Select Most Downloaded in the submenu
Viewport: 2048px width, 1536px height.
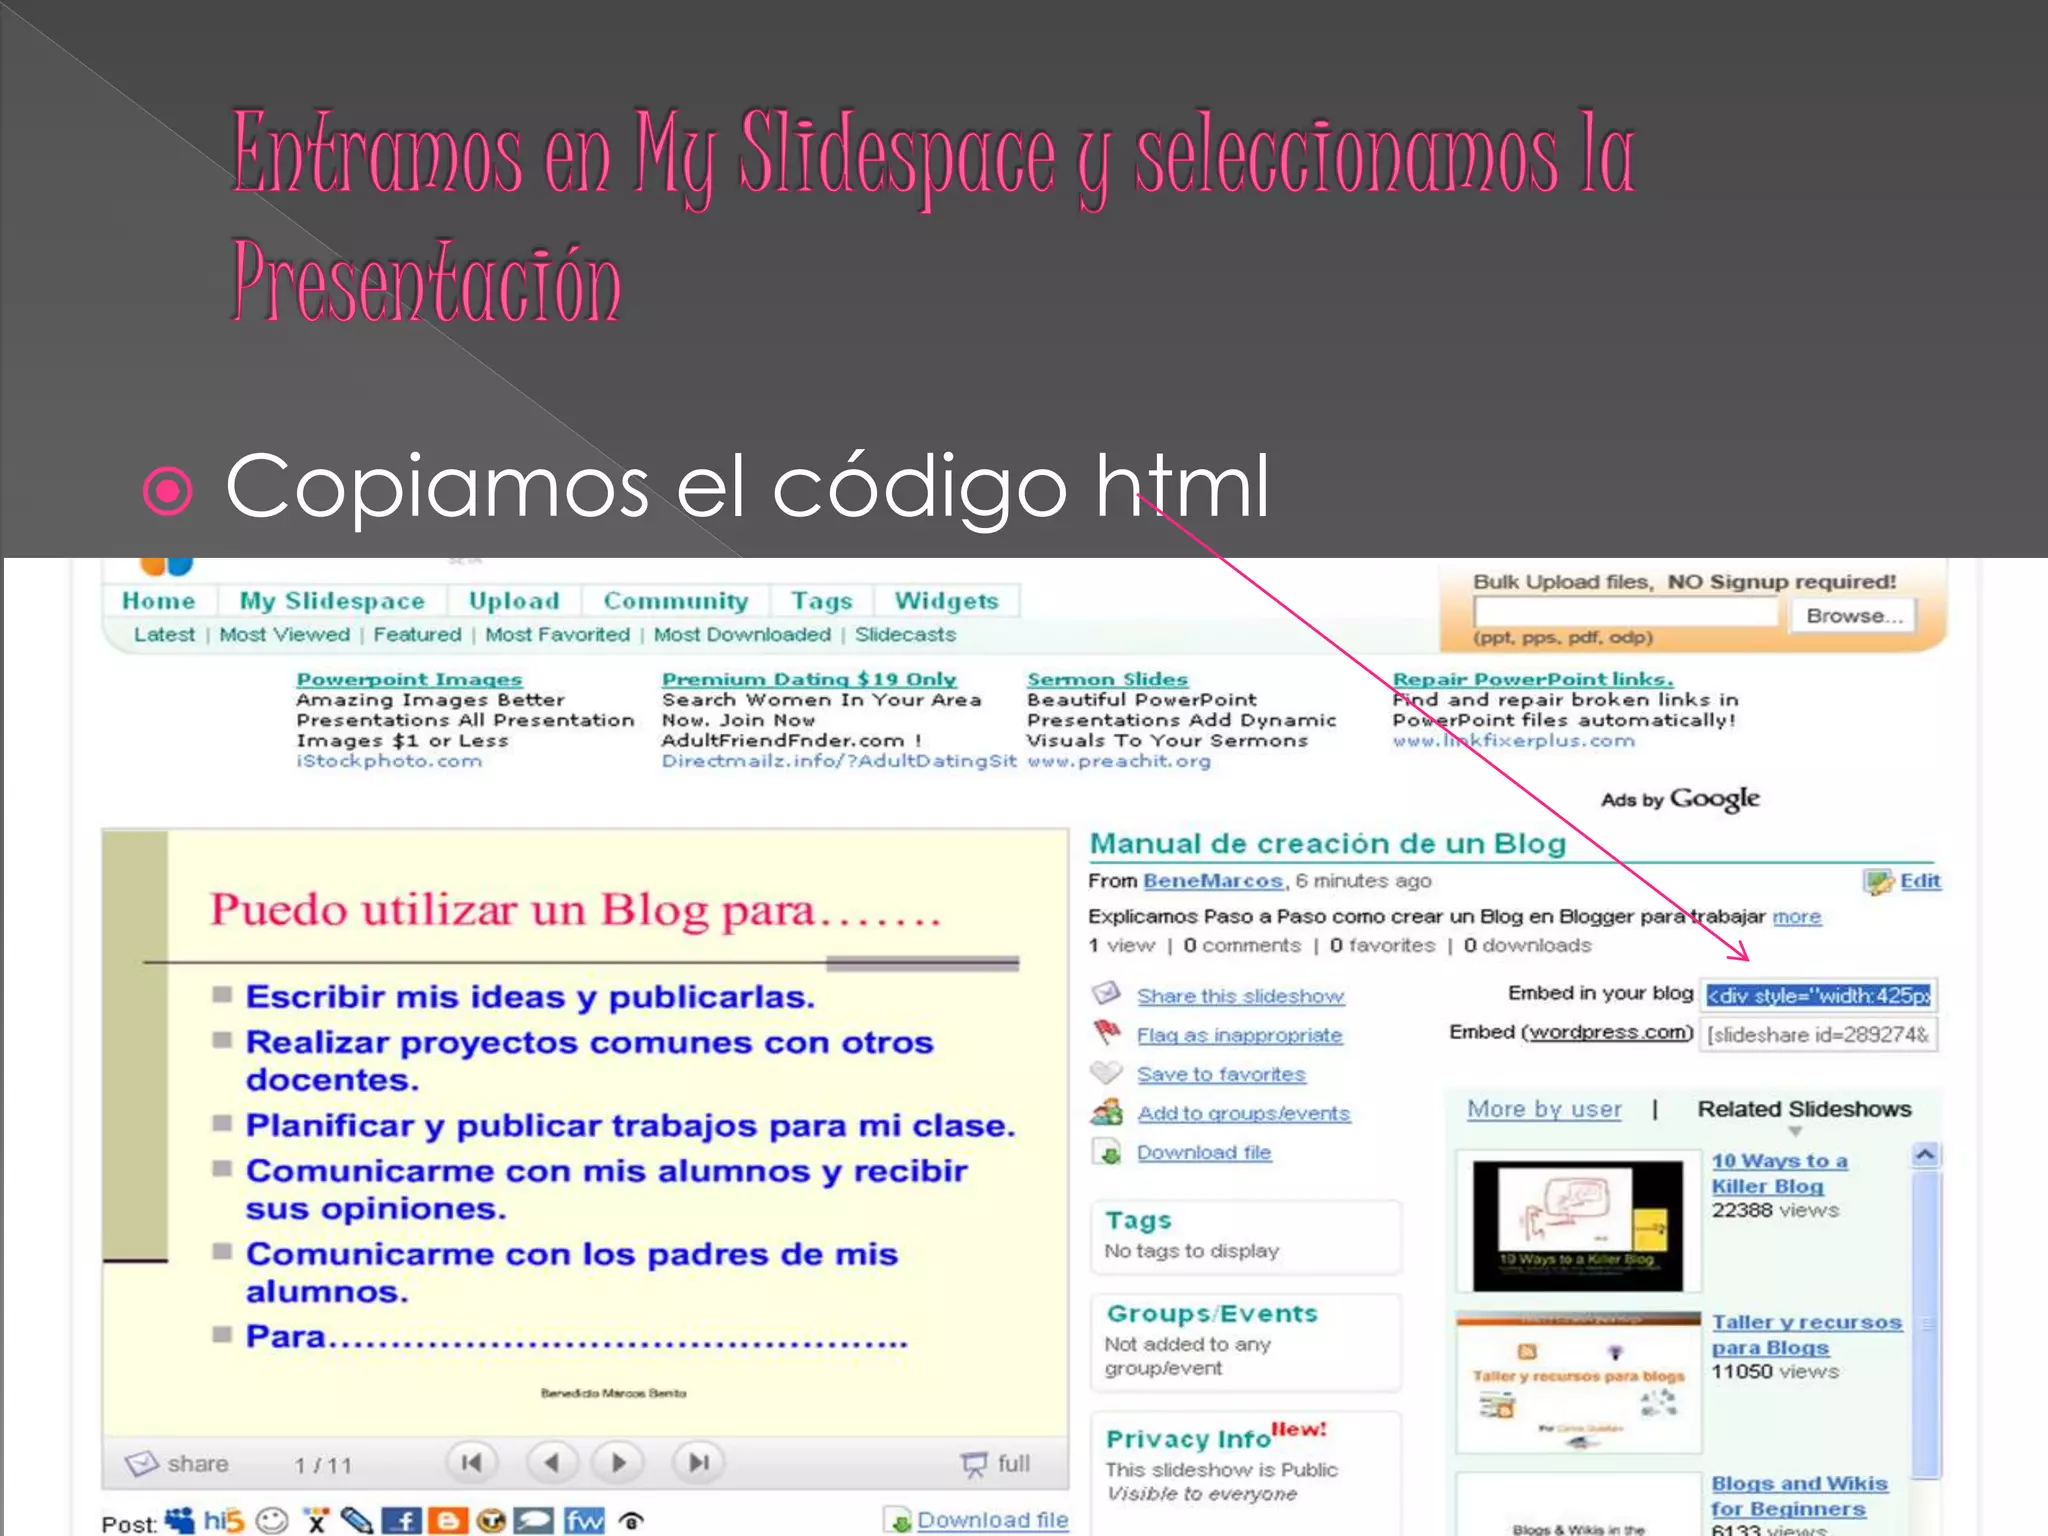pyautogui.click(x=742, y=634)
